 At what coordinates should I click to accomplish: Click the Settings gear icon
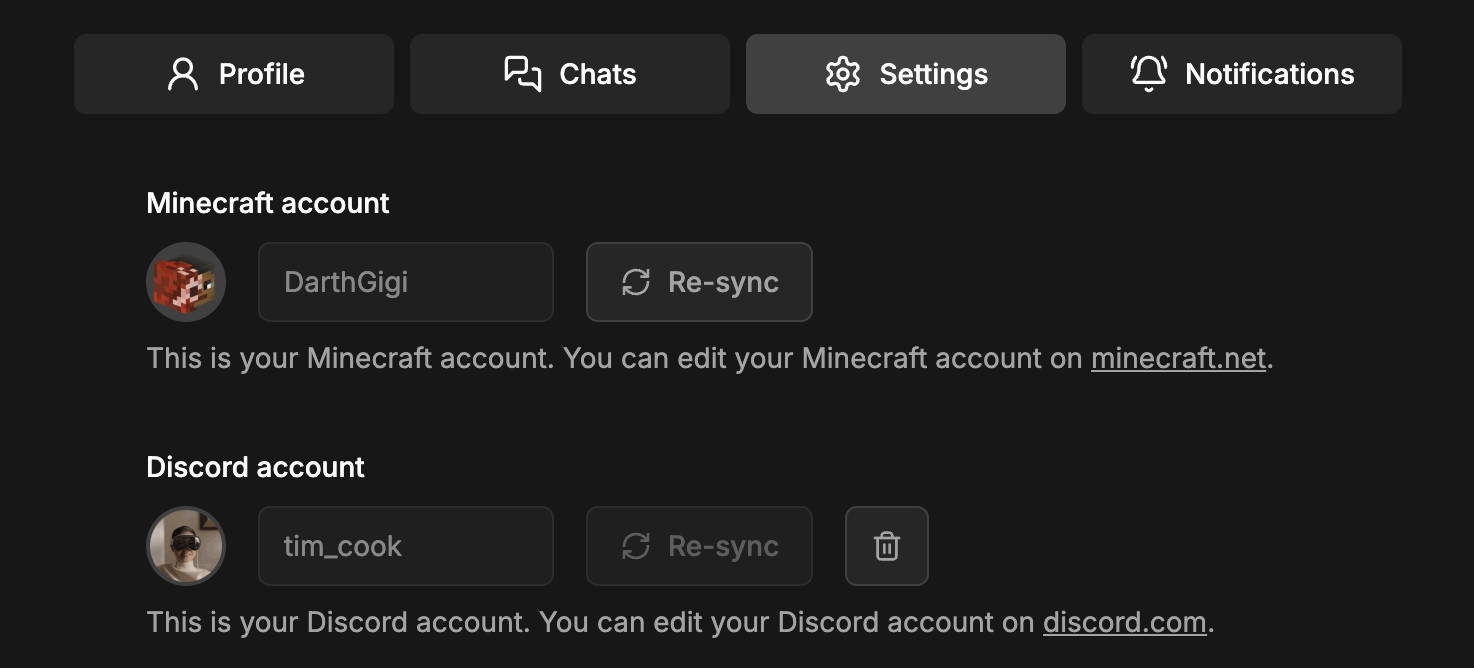[845, 73]
